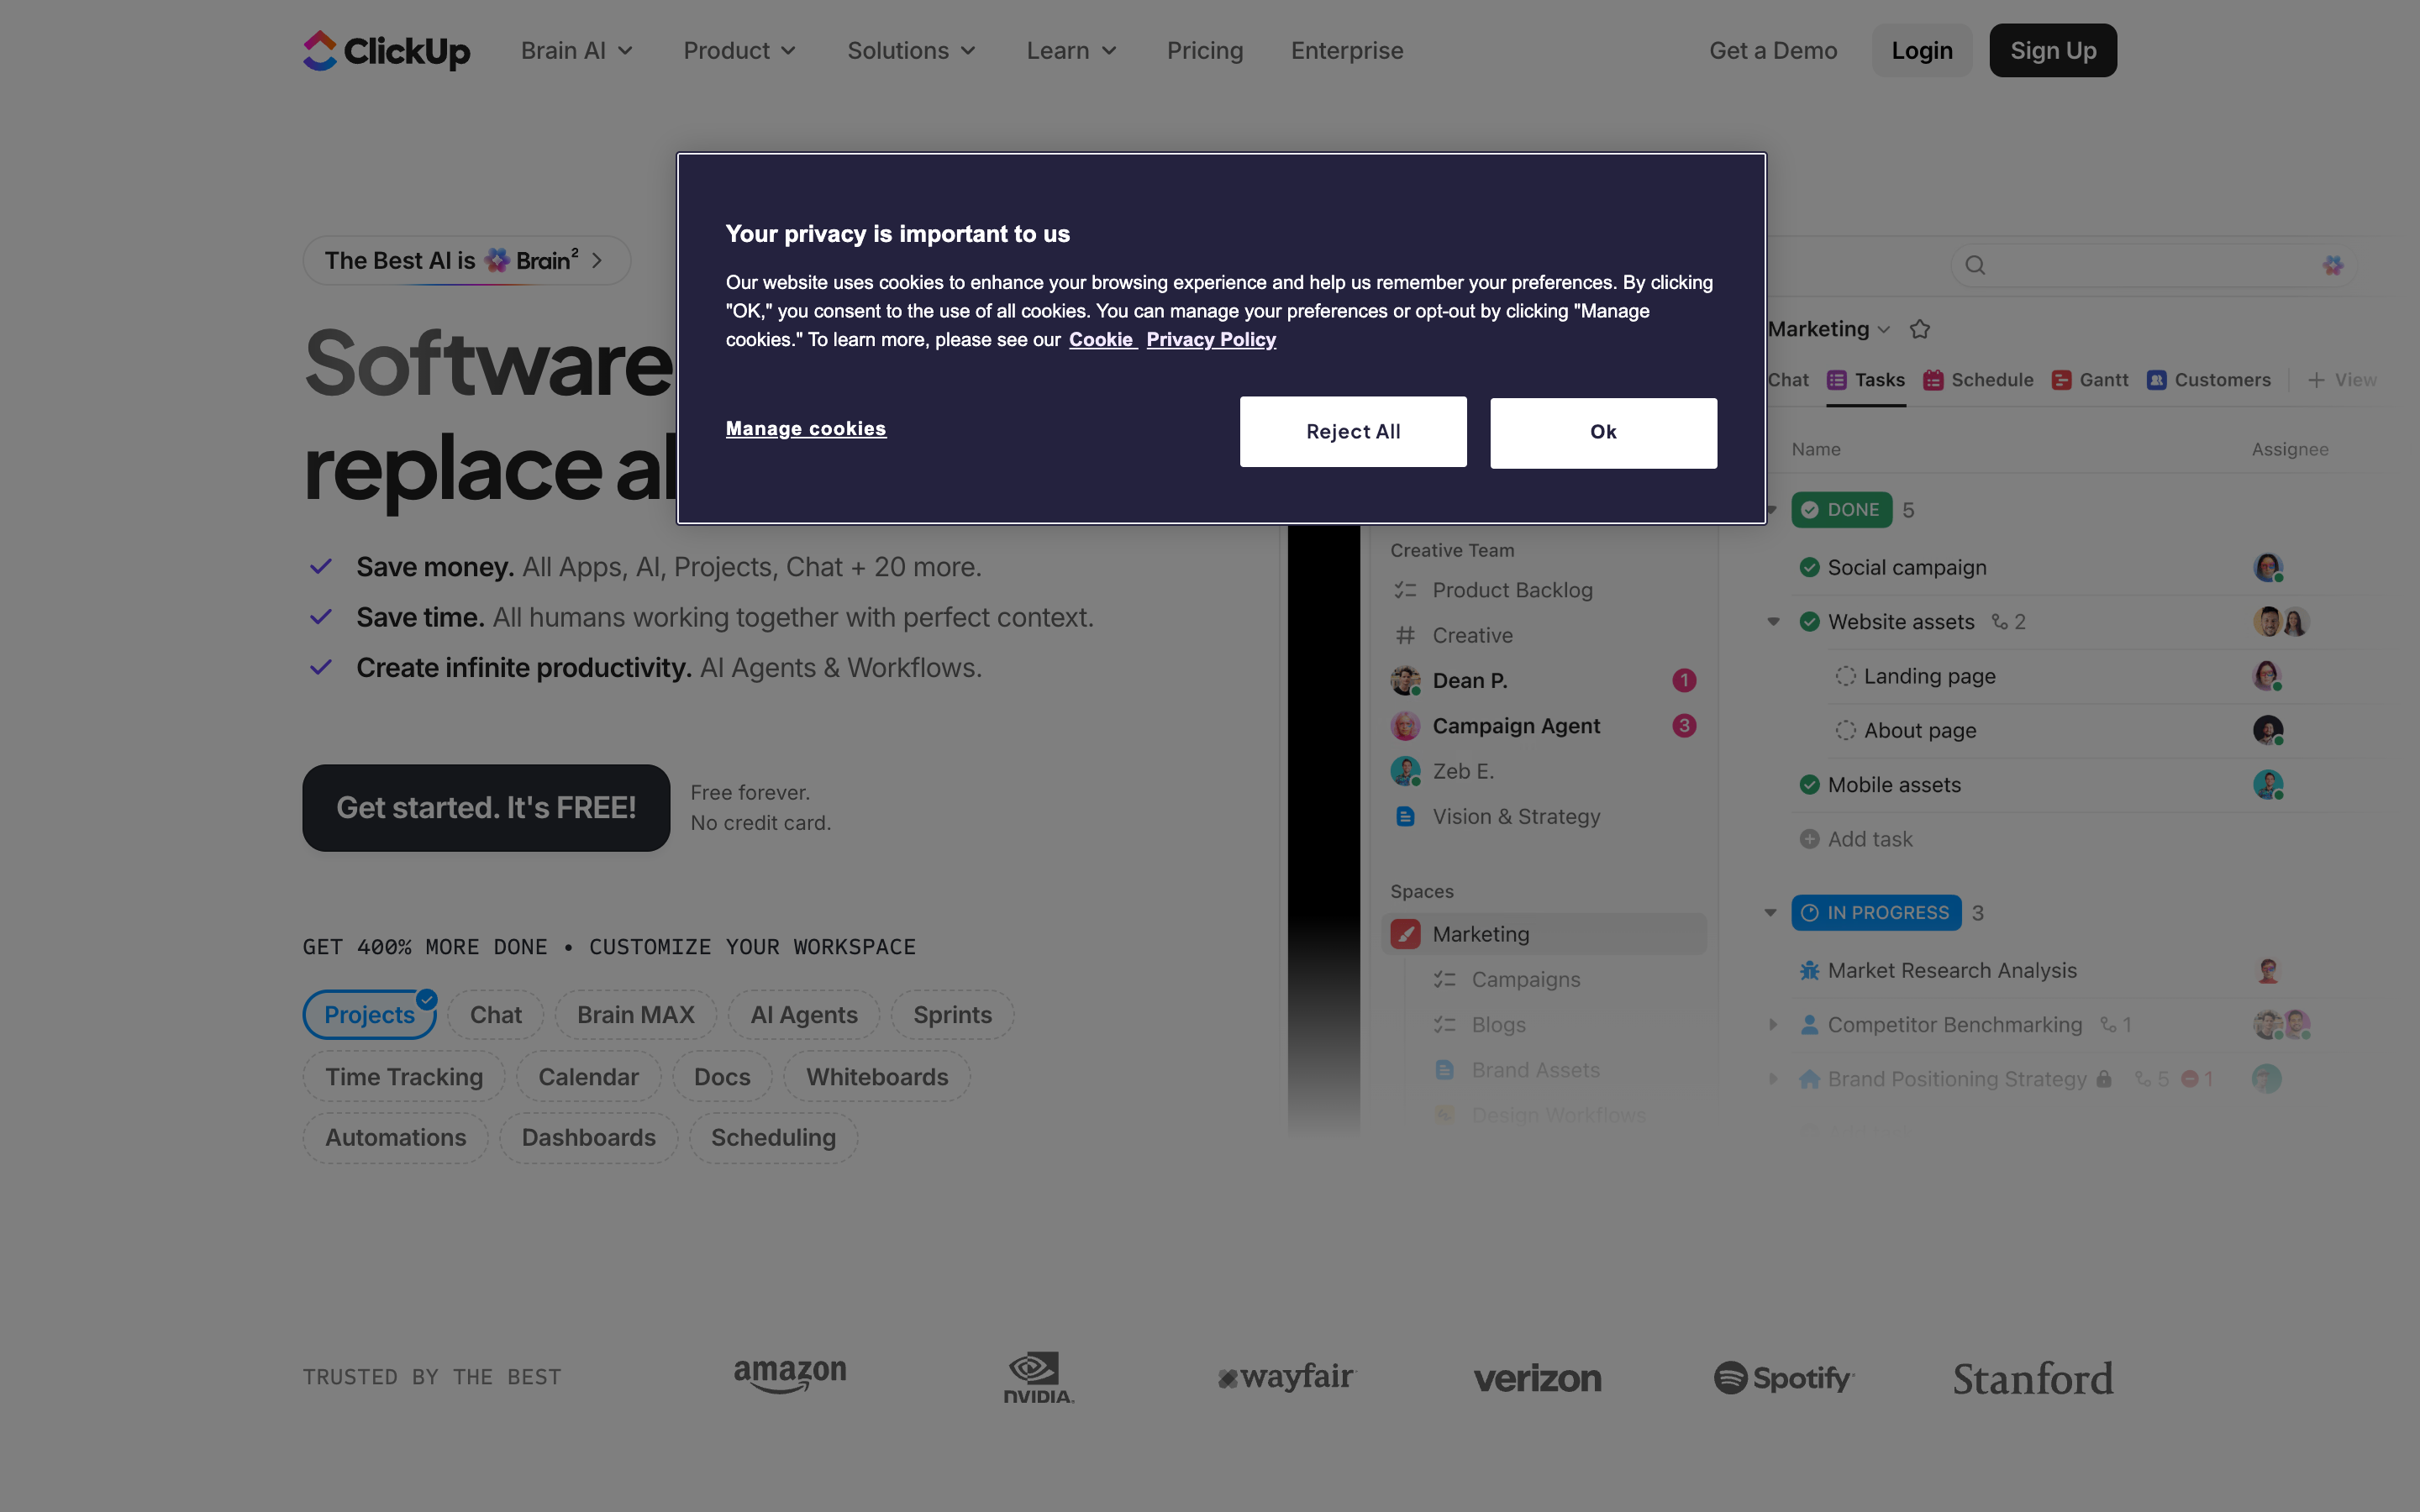Star the Marketing space
Viewport: 2420px width, 1512px height.
1919,329
